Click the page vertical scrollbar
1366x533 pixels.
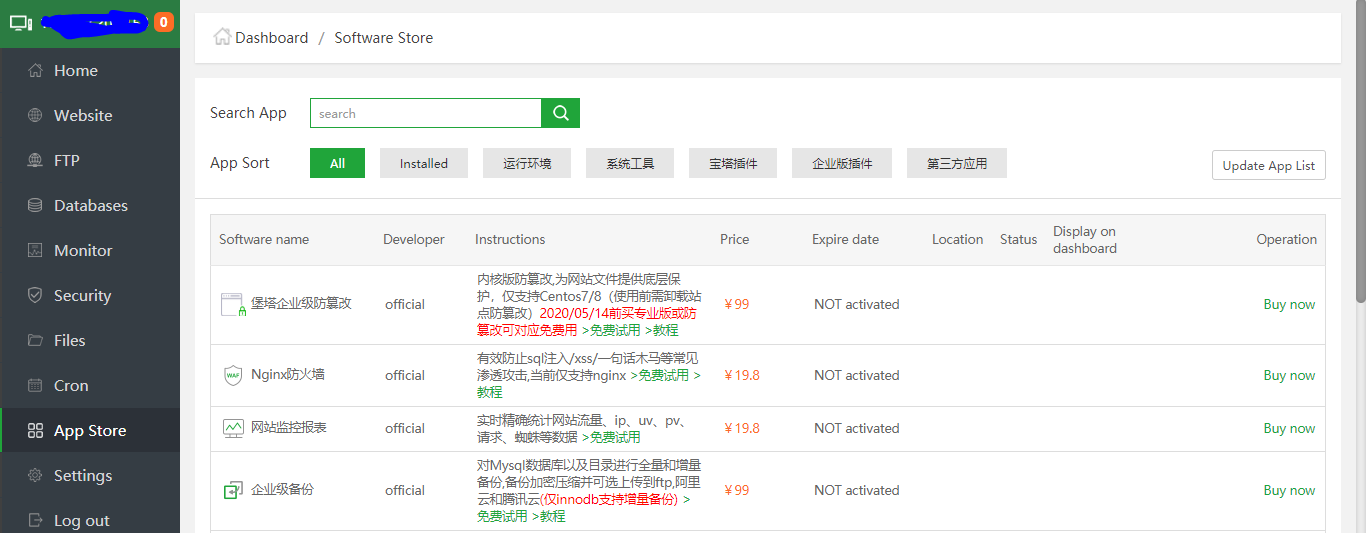1360,150
